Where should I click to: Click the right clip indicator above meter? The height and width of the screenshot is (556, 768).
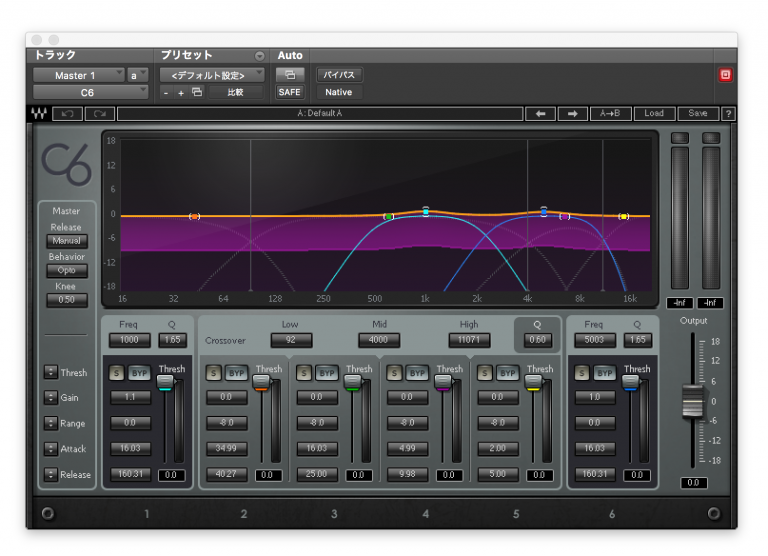tap(711, 138)
